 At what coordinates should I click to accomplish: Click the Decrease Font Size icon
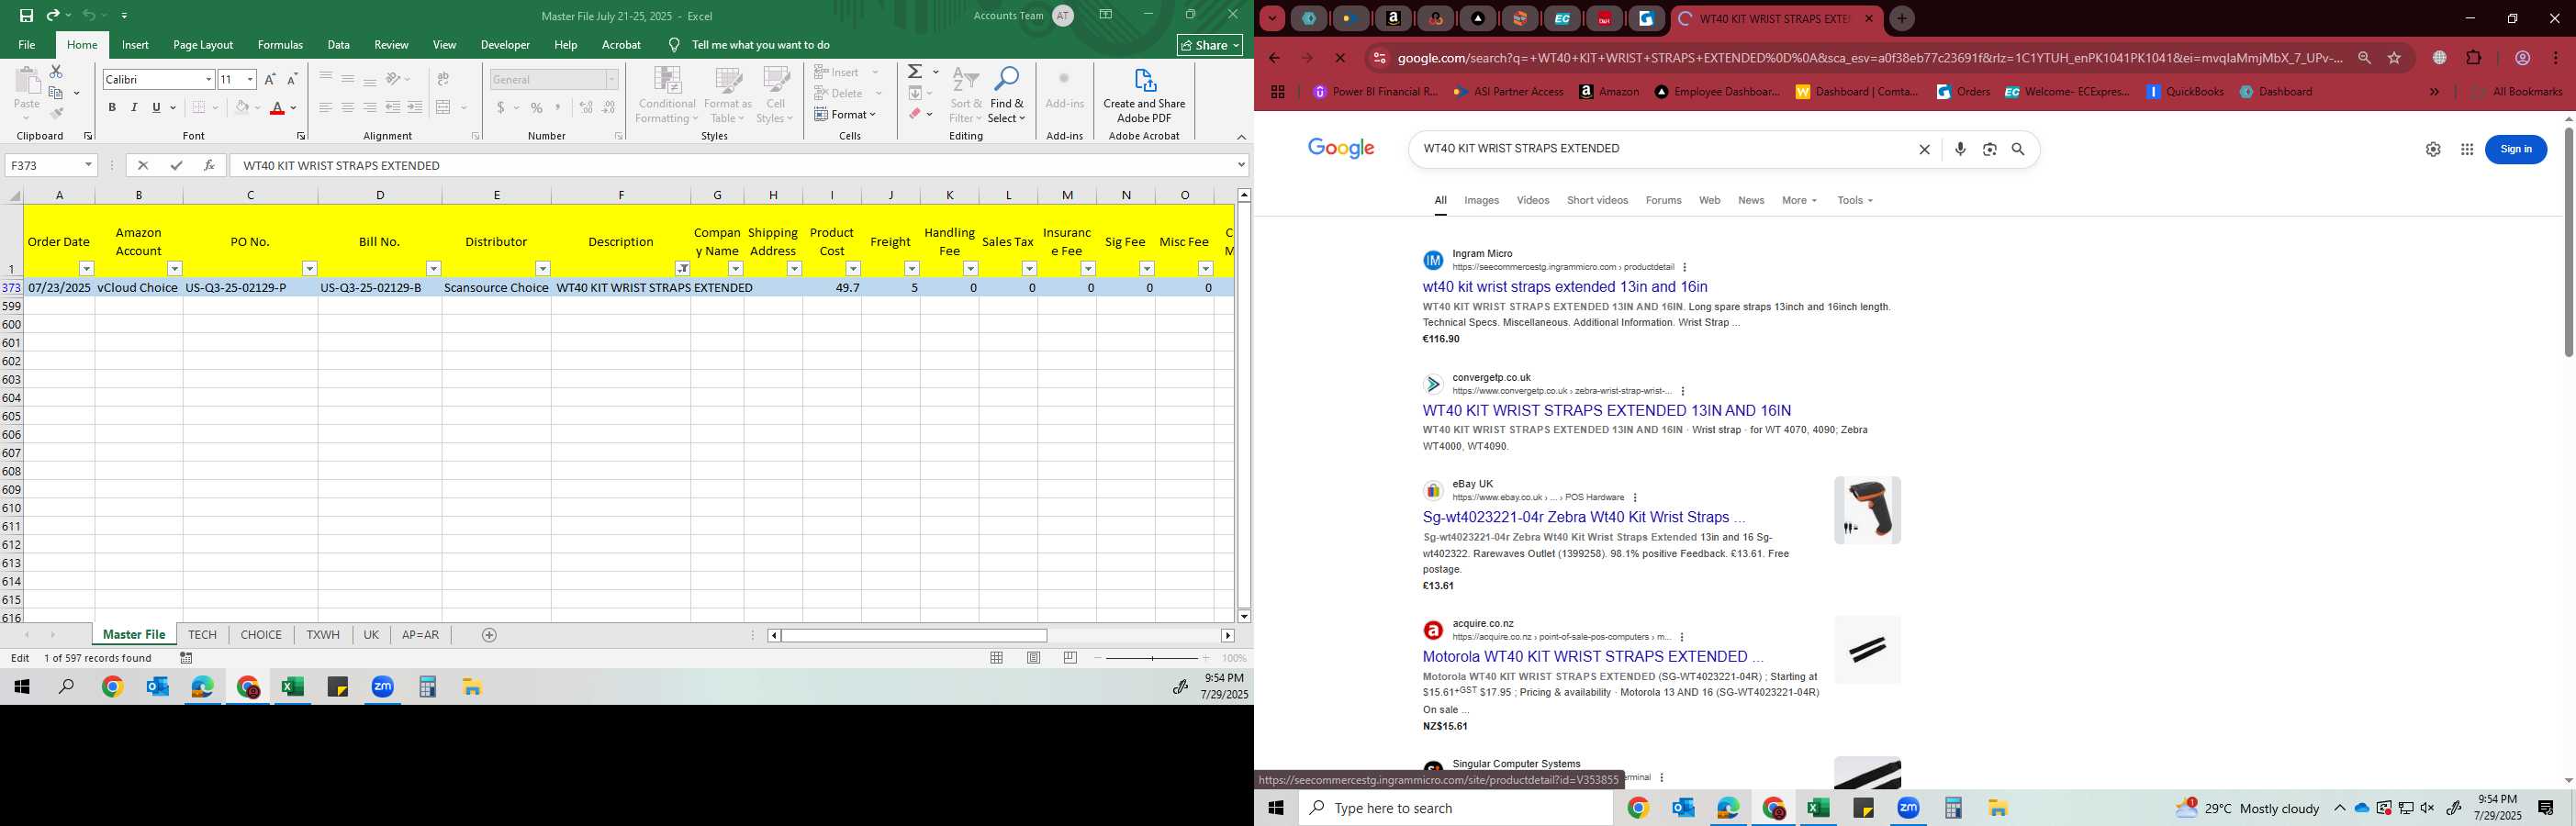coord(292,79)
